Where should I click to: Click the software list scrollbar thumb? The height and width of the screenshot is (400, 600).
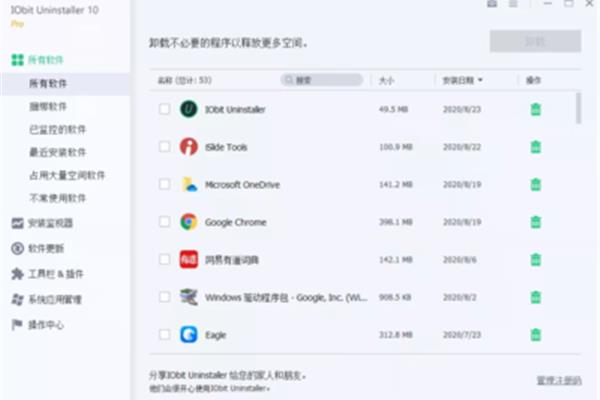point(579,108)
